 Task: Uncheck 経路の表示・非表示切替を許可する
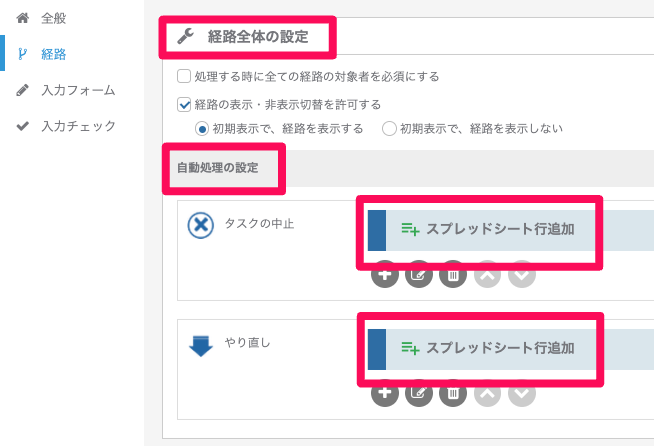point(184,104)
